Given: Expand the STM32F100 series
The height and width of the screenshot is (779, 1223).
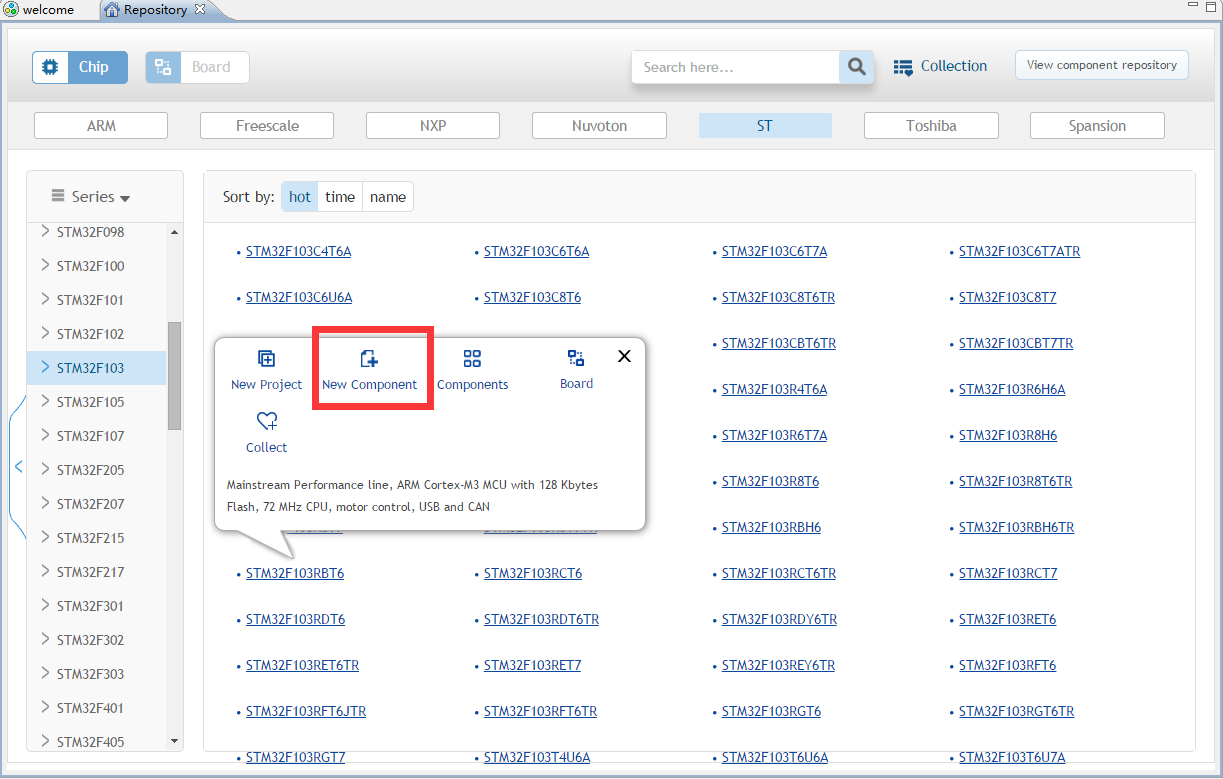Looking at the screenshot, I should [45, 265].
